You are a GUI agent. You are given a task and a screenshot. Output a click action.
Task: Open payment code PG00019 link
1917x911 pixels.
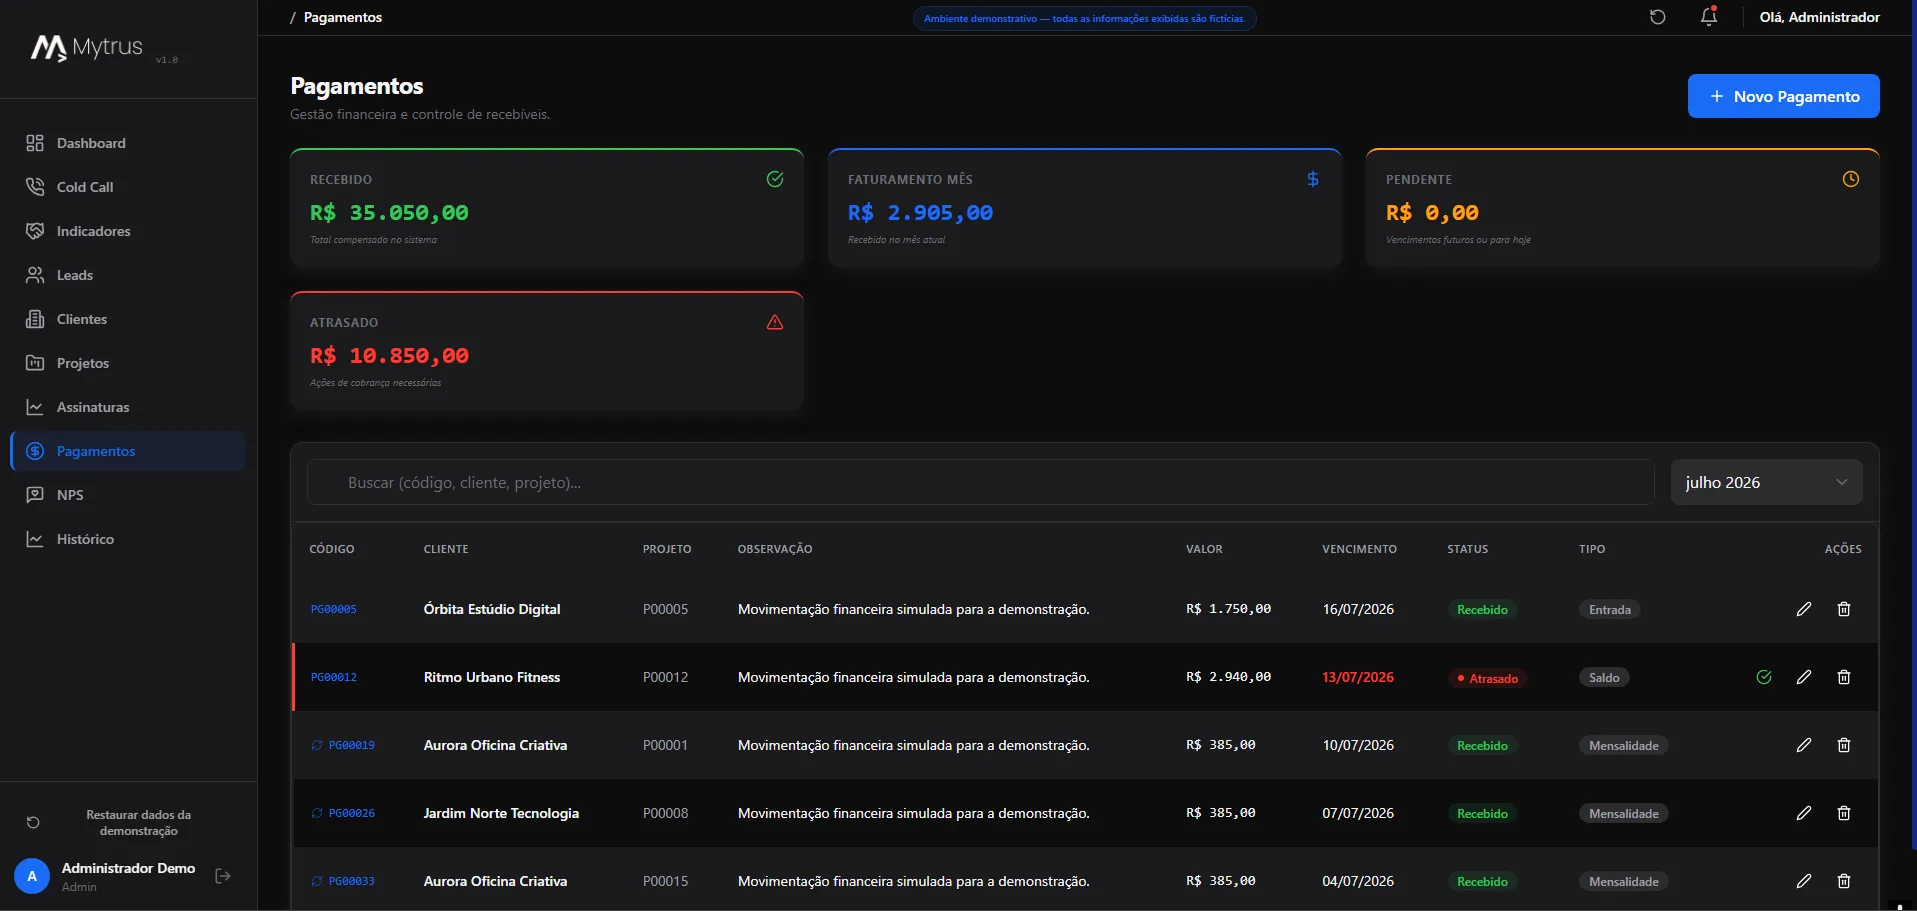[352, 745]
